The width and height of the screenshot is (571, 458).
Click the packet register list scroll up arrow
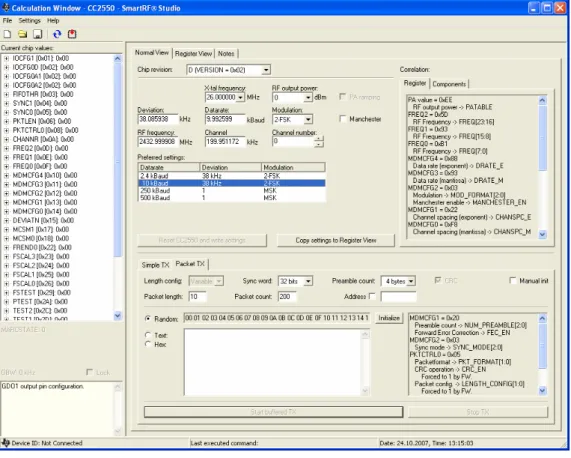click(542, 318)
